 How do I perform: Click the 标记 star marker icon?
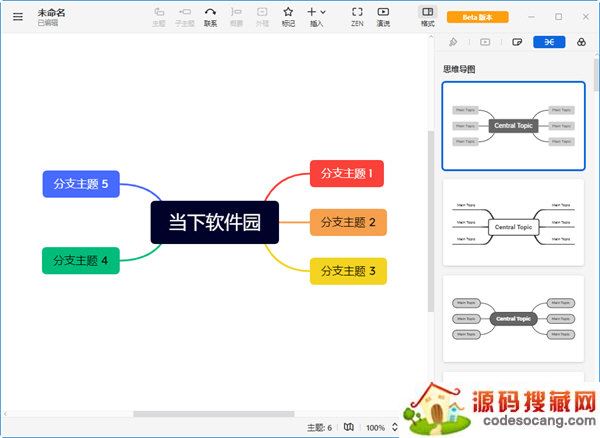[x=288, y=16]
